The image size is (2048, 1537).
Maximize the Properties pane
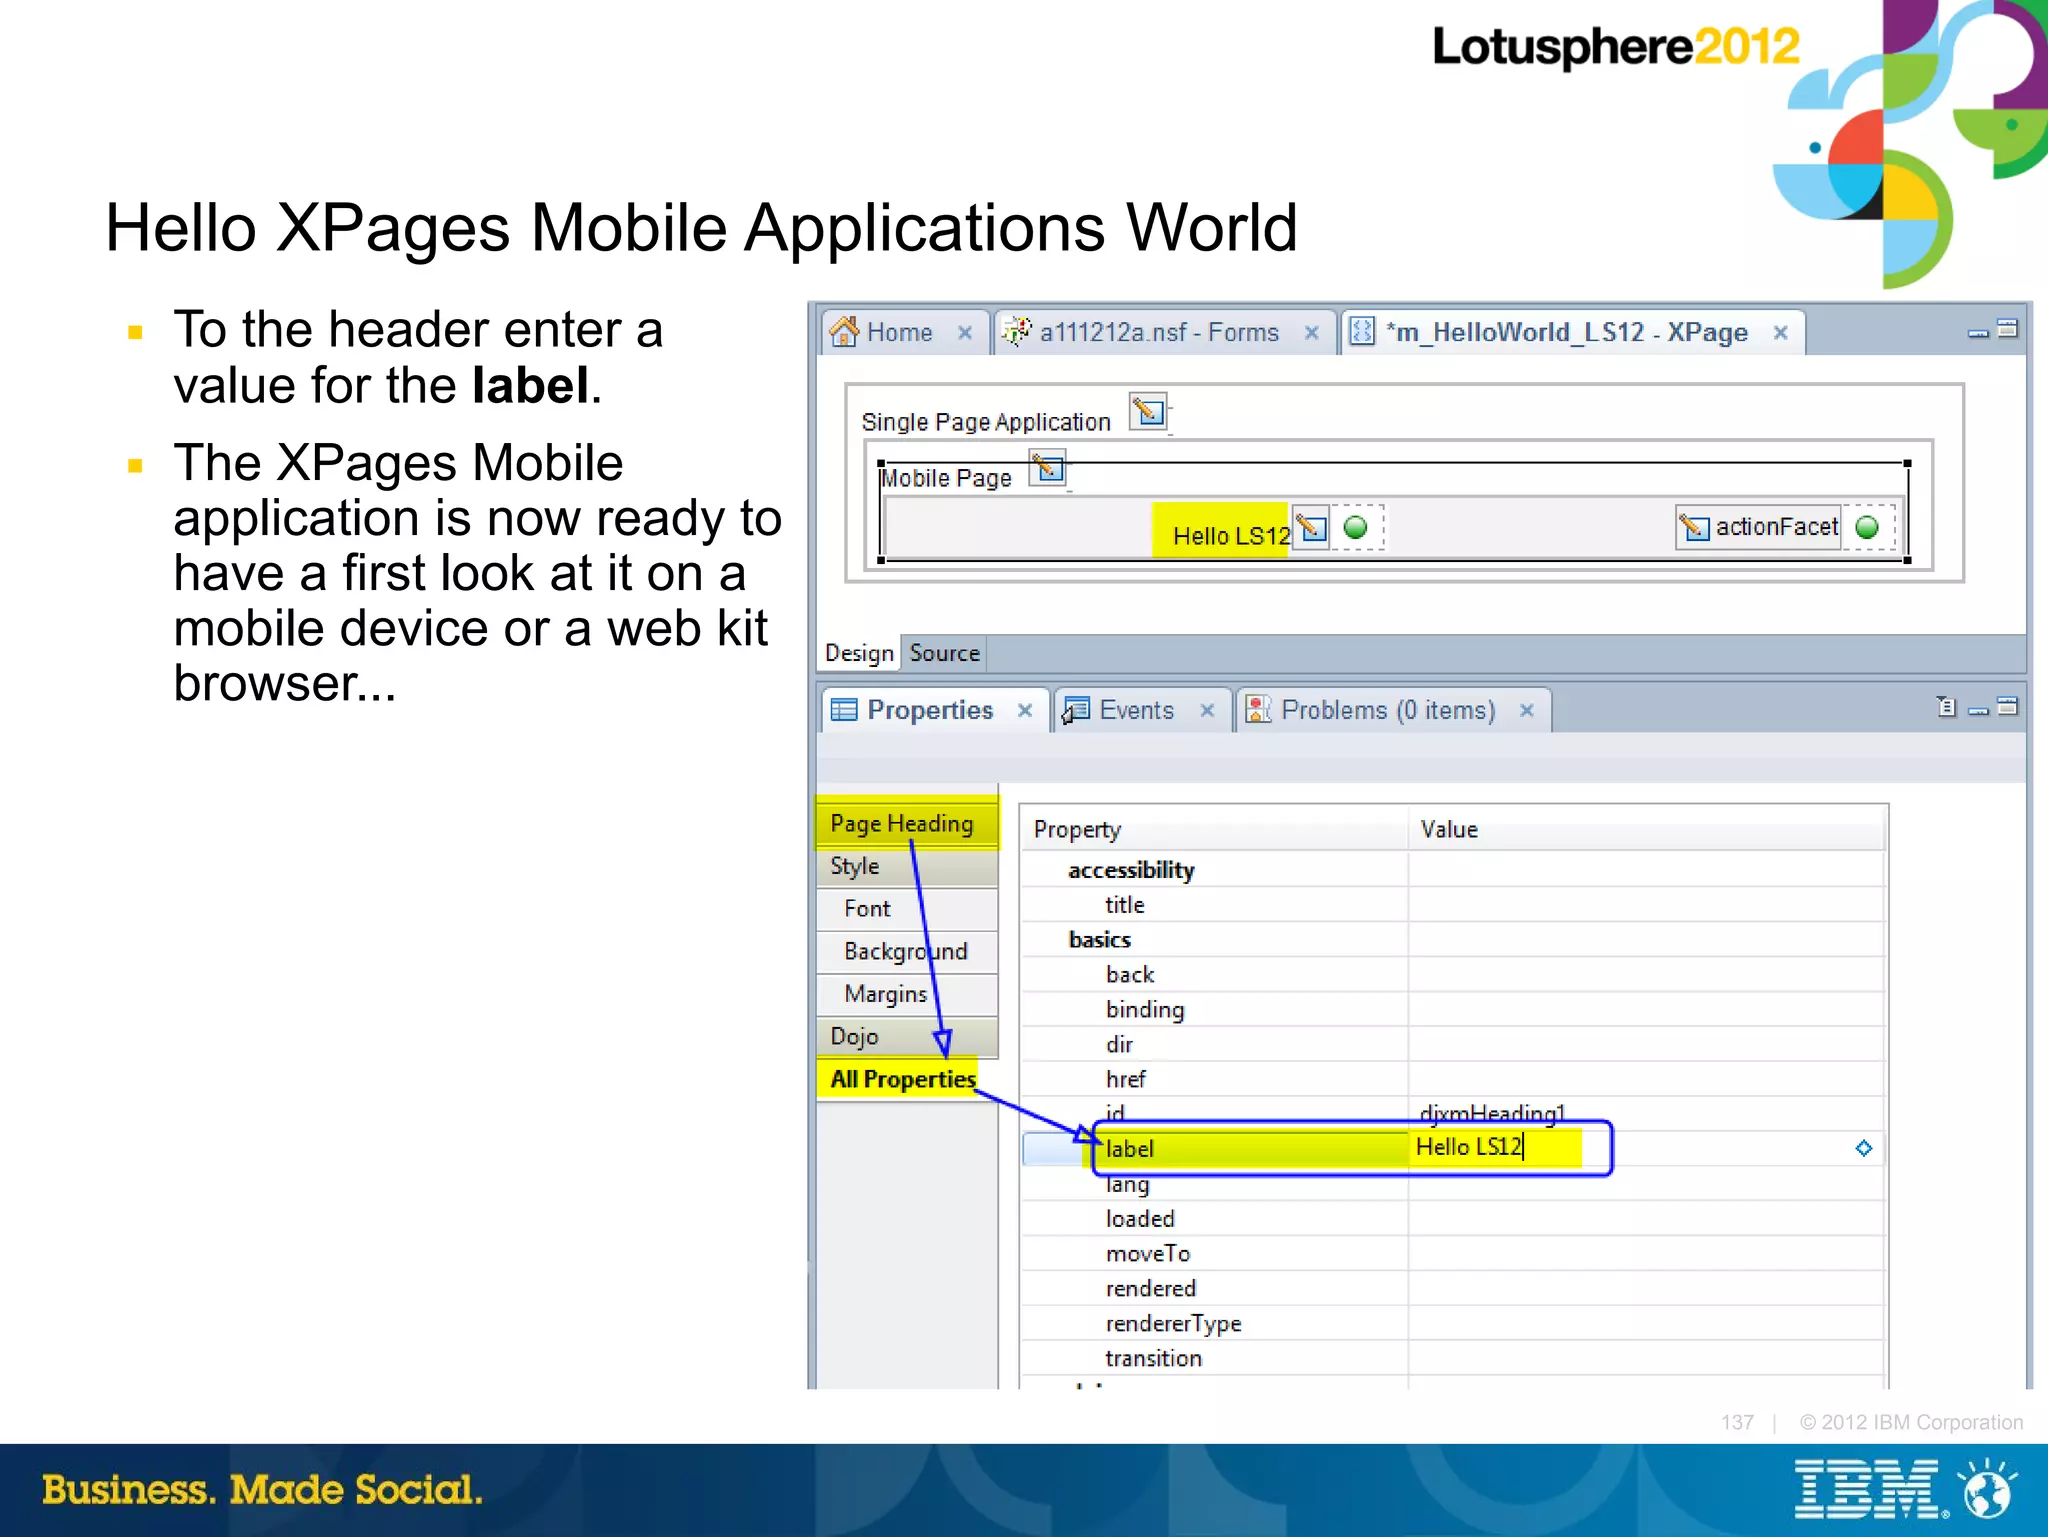2007,707
